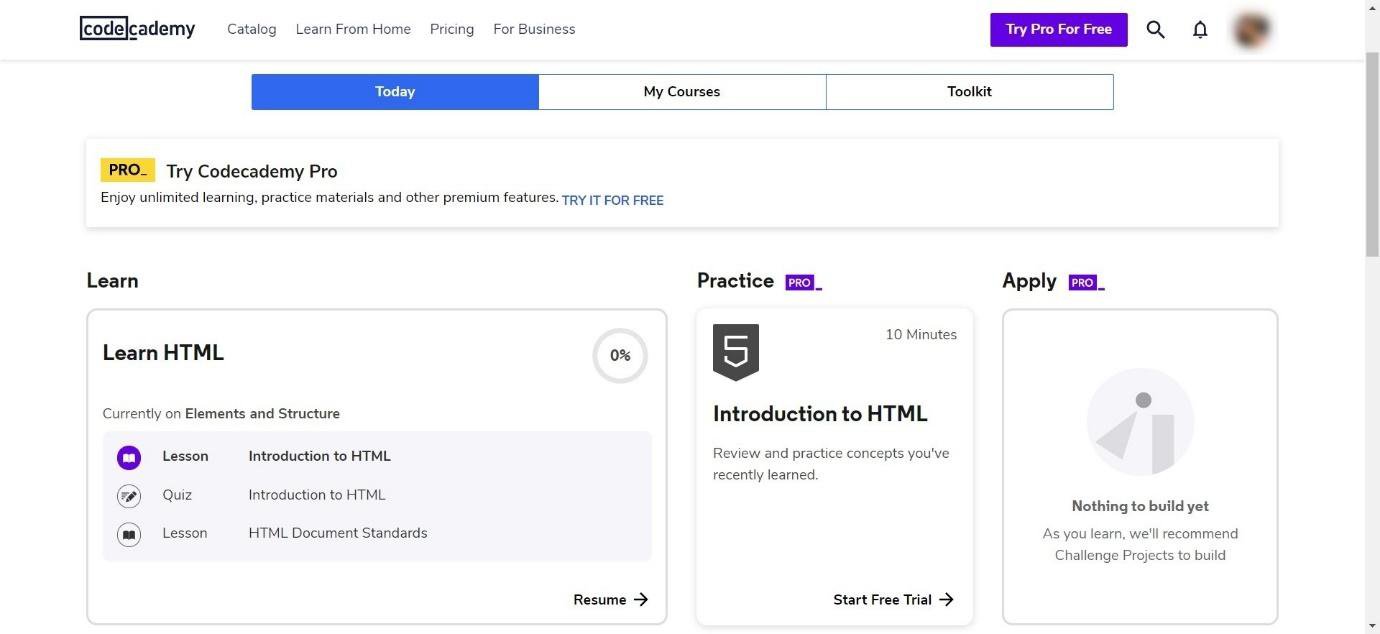
Task: Open Quiz Introduction to HTML row
Action: click(377, 495)
